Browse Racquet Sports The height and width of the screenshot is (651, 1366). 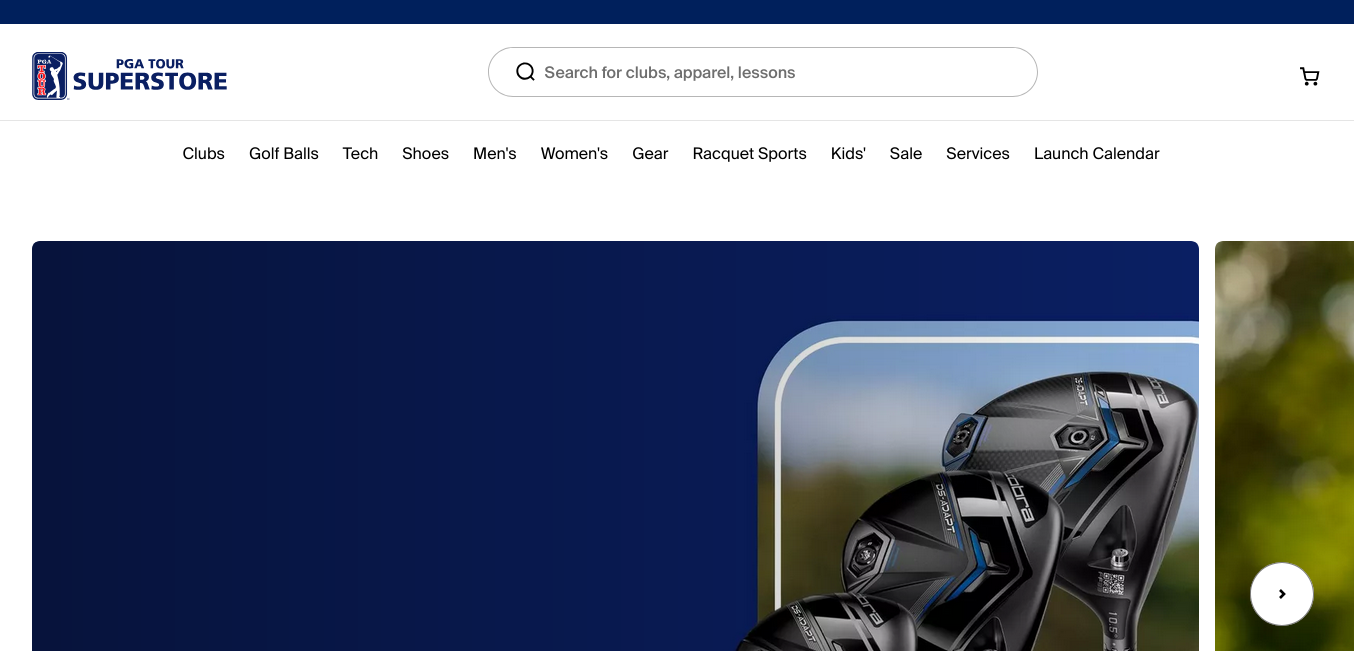tap(750, 153)
